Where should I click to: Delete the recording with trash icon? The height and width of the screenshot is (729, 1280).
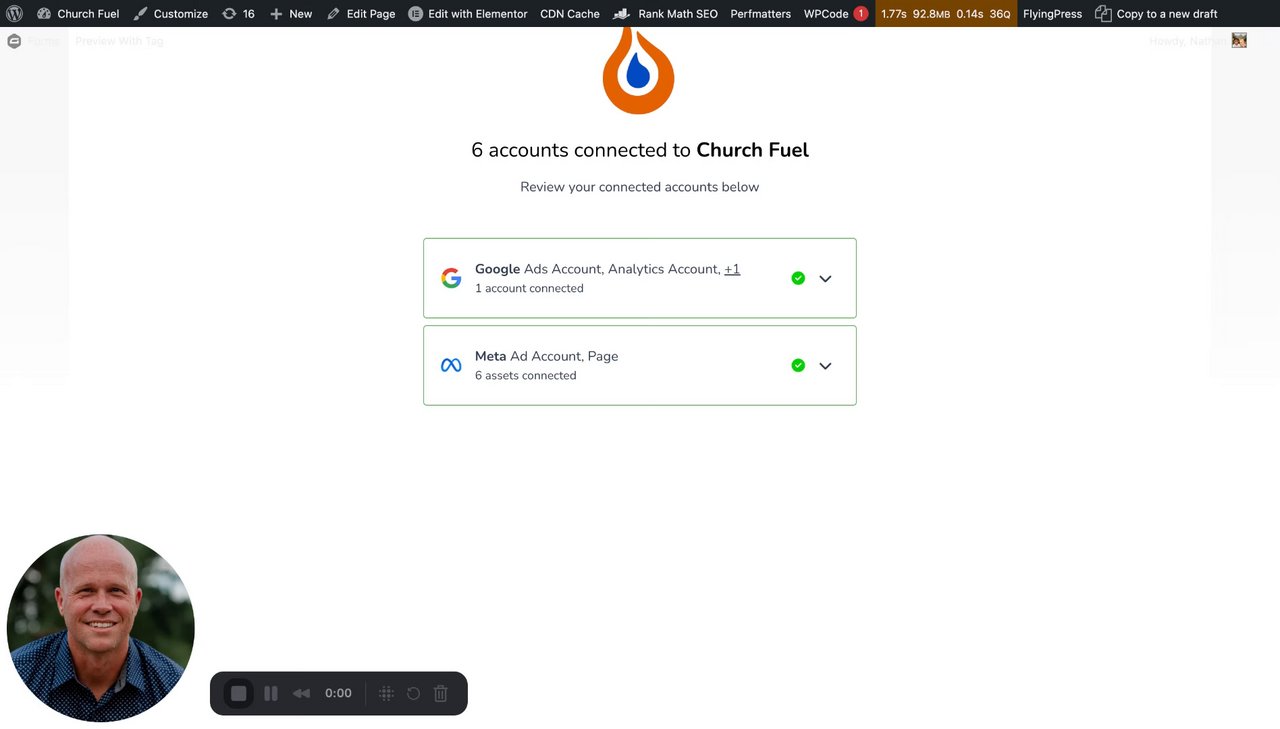click(441, 693)
